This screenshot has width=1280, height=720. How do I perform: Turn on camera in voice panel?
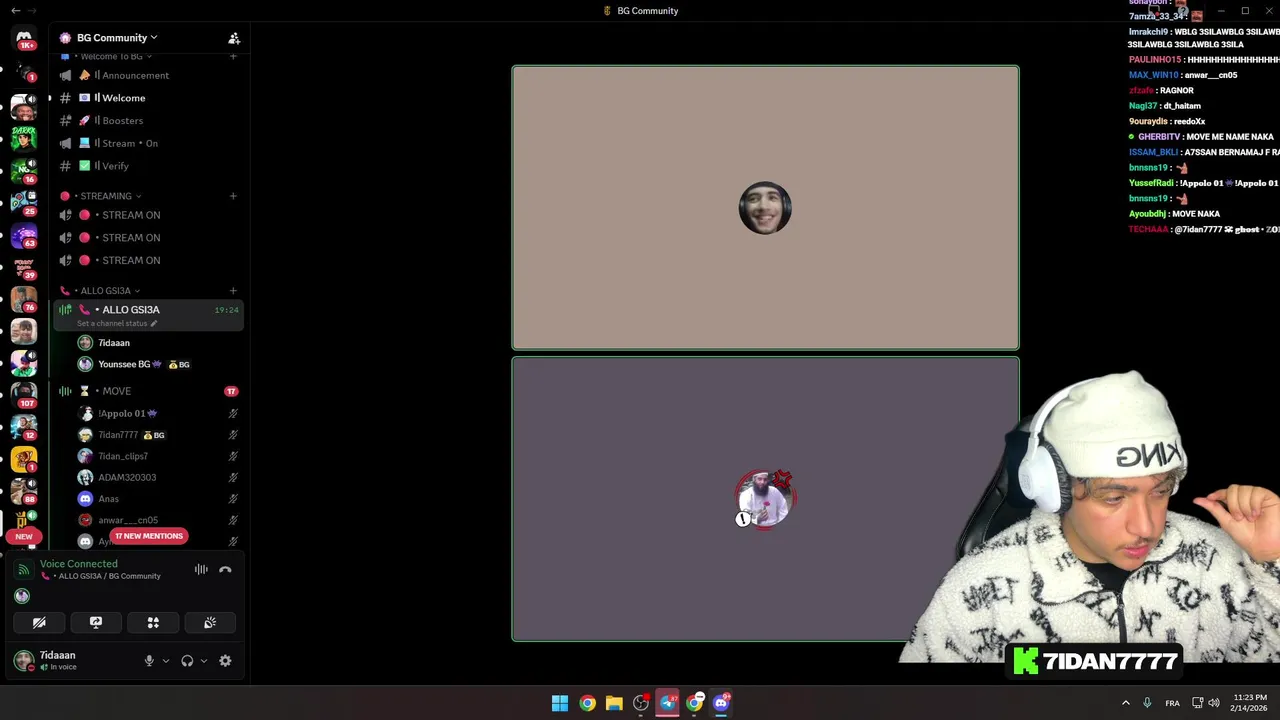click(39, 622)
